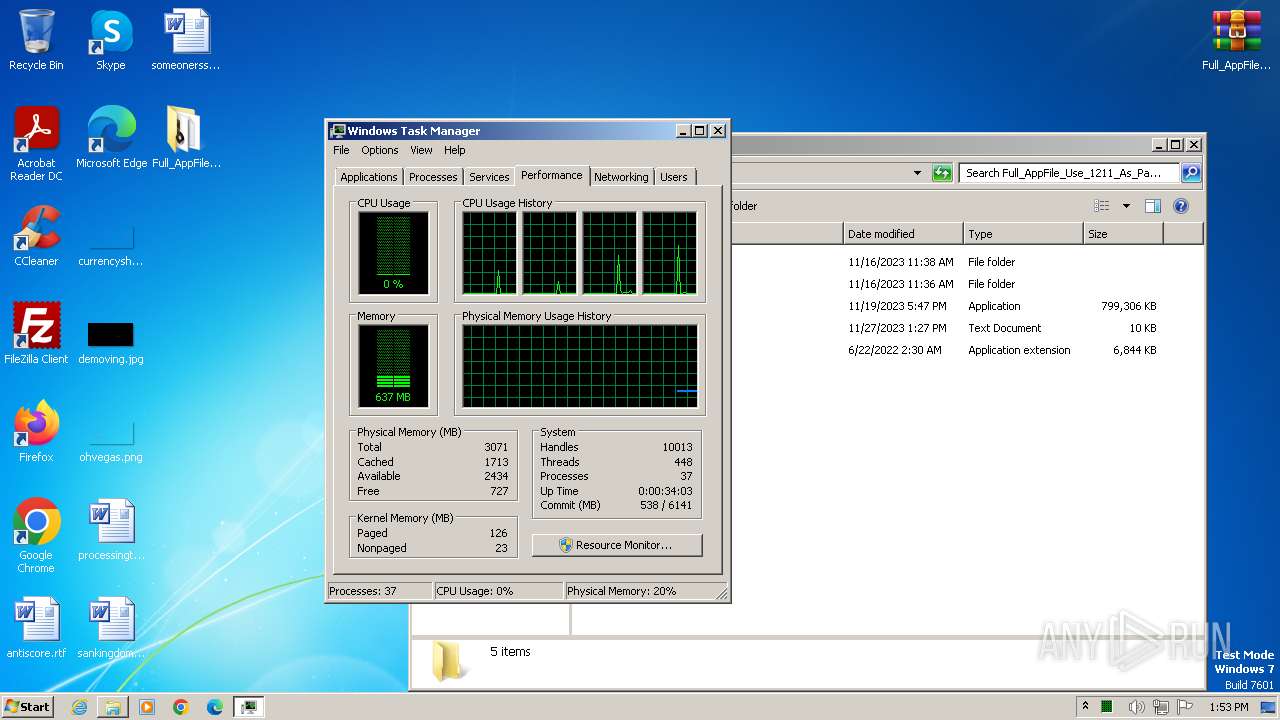The image size is (1280, 720).
Task: Open the someonerss Word document on desktop
Action: coord(186,40)
